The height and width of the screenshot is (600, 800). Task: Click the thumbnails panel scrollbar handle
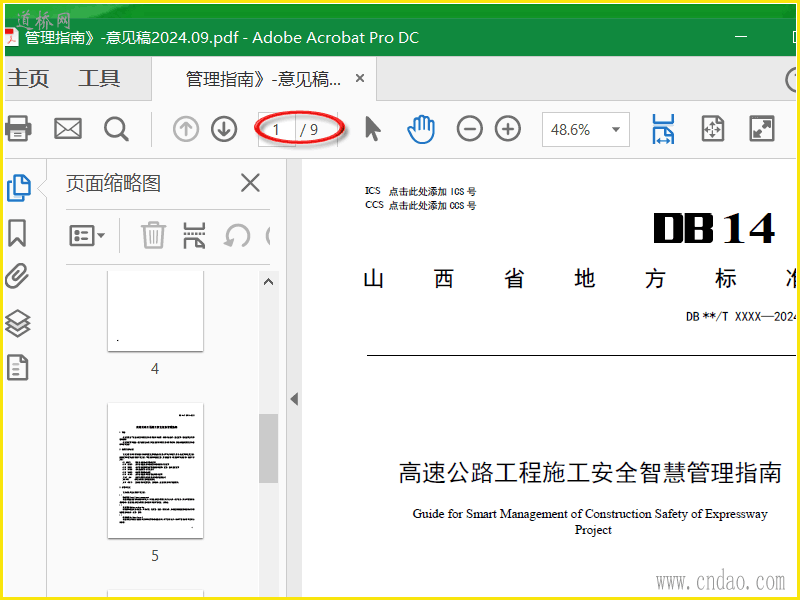tap(268, 448)
